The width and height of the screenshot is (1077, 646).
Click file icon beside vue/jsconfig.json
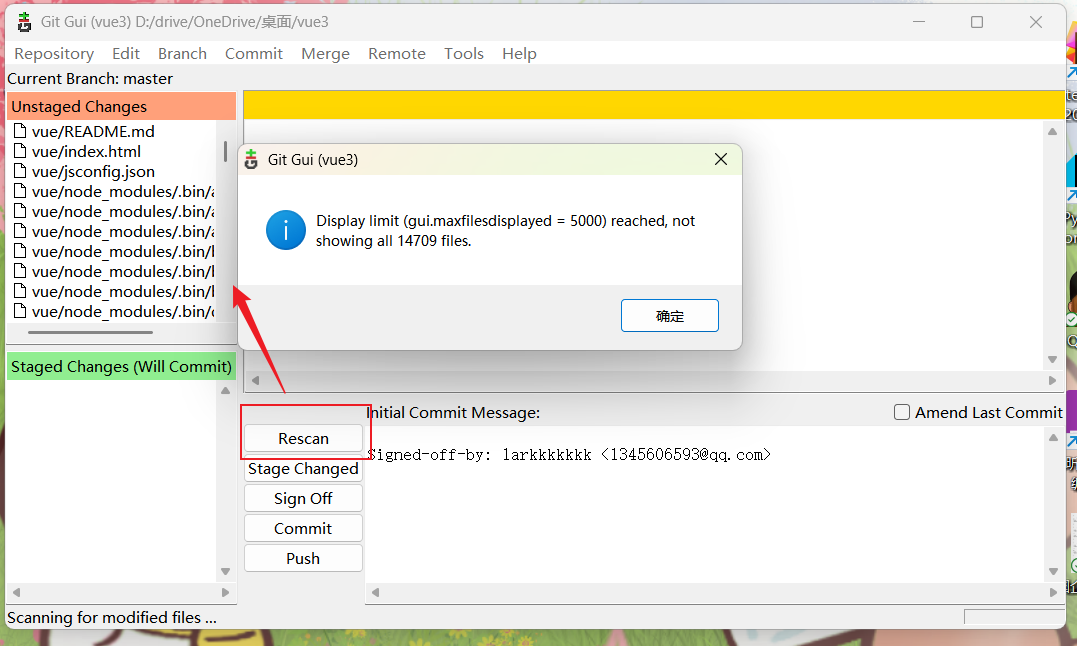[20, 171]
